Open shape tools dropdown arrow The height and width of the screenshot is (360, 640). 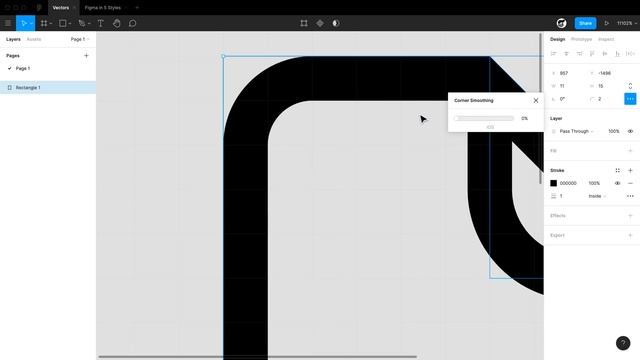click(x=70, y=24)
